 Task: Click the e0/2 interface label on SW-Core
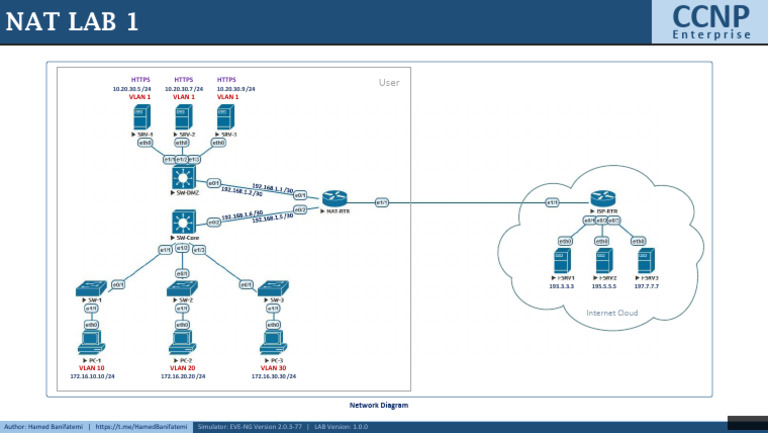pos(214,222)
